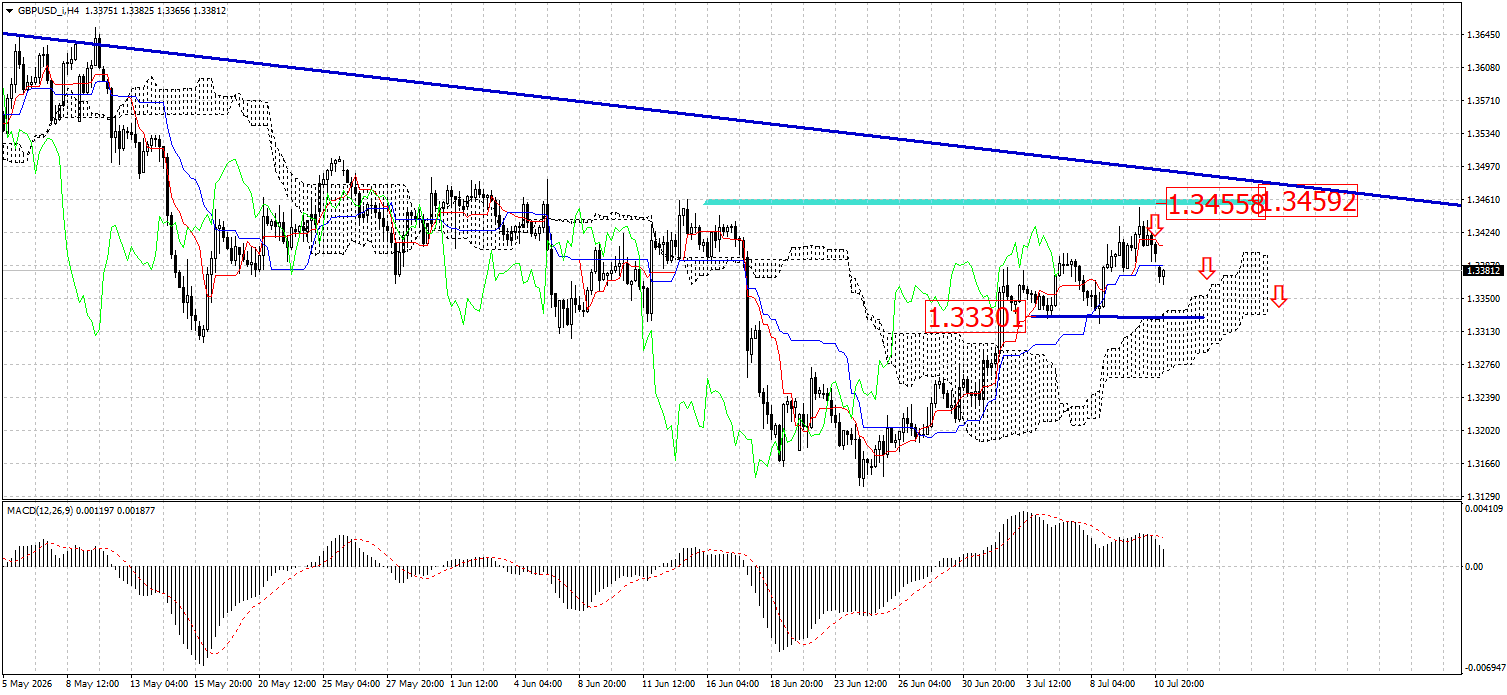The height and width of the screenshot is (695, 1507).
Task: Click the -0.006947 MACD scale value
Action: pyautogui.click(x=1482, y=667)
